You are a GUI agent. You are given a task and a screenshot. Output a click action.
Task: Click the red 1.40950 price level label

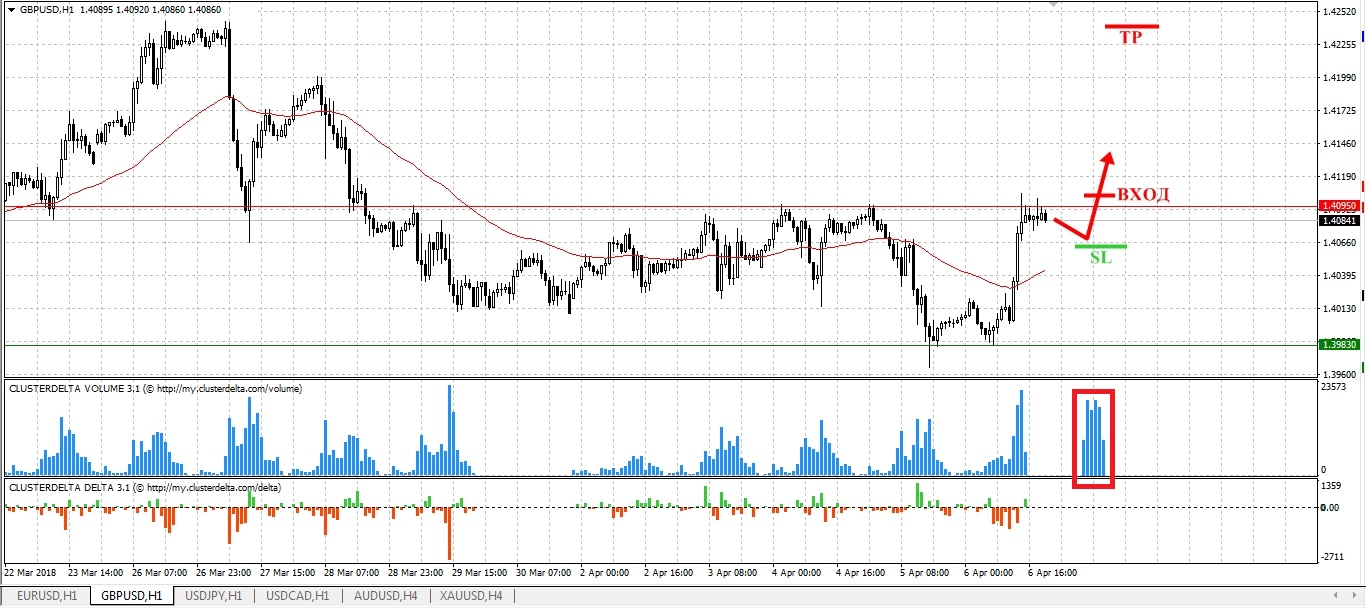(1337, 205)
